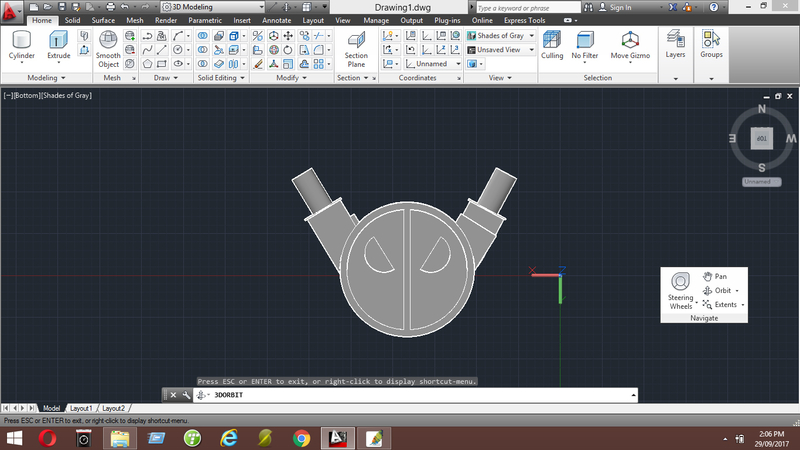Click the Orbit navigate button
Image resolution: width=800 pixels, height=450 pixels.
718,290
